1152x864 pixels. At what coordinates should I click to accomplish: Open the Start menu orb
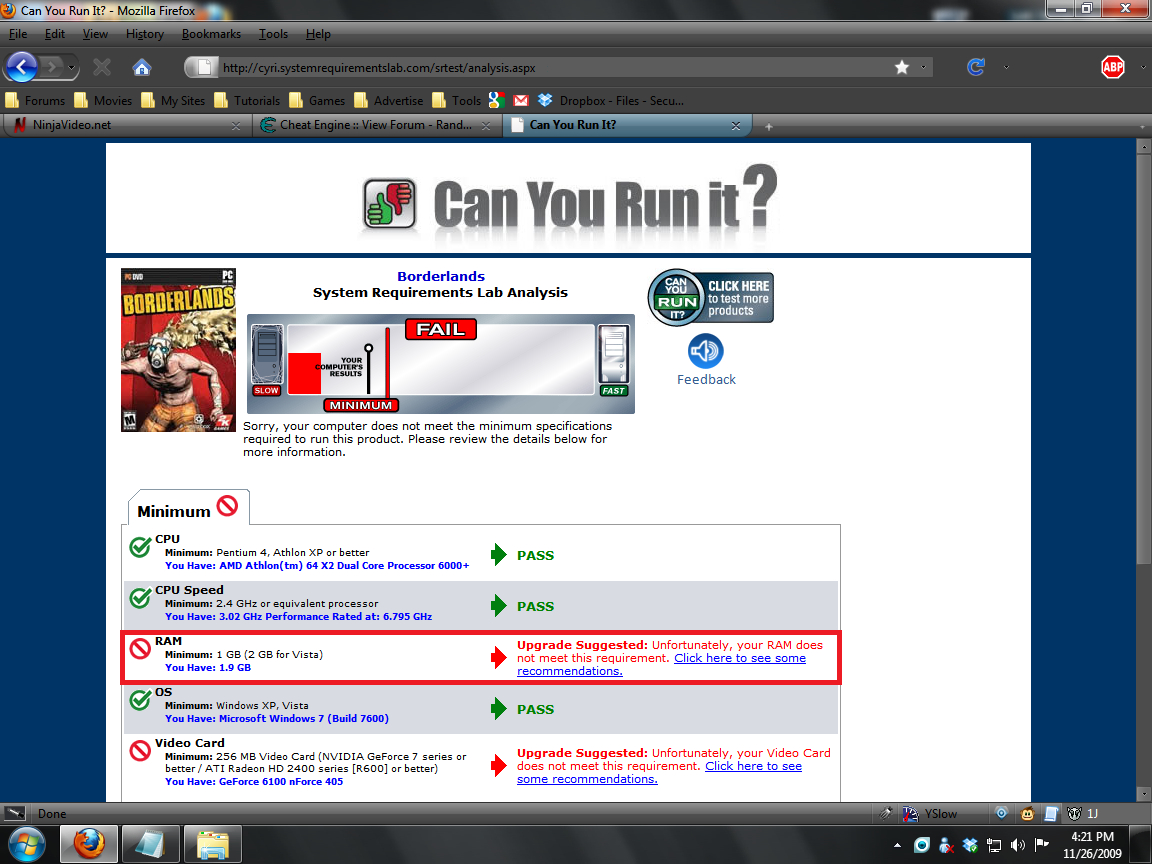click(26, 844)
